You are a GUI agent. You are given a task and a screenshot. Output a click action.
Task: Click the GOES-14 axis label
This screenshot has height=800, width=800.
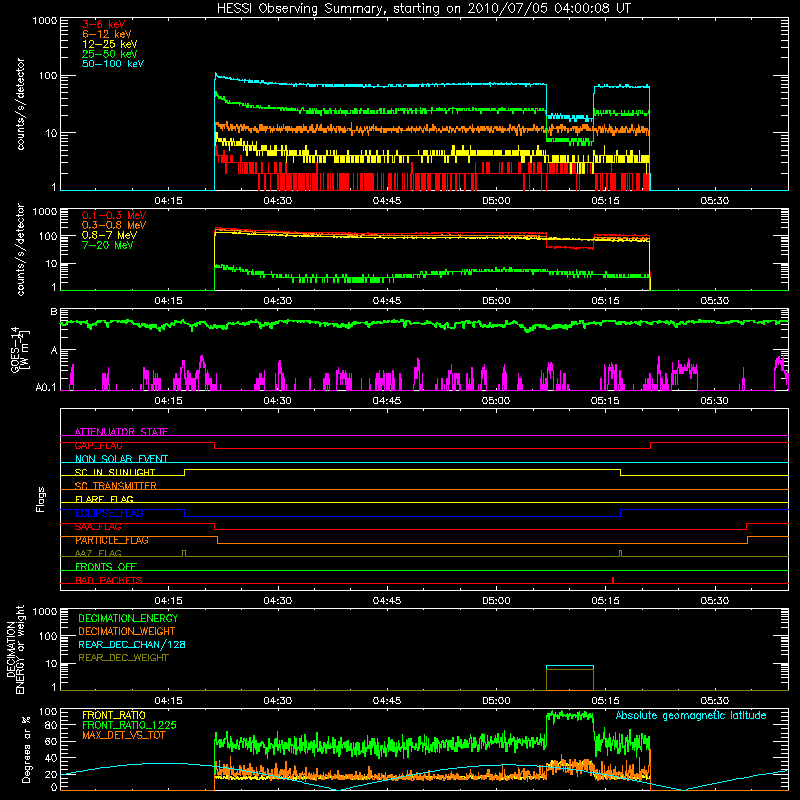[x=20, y=350]
